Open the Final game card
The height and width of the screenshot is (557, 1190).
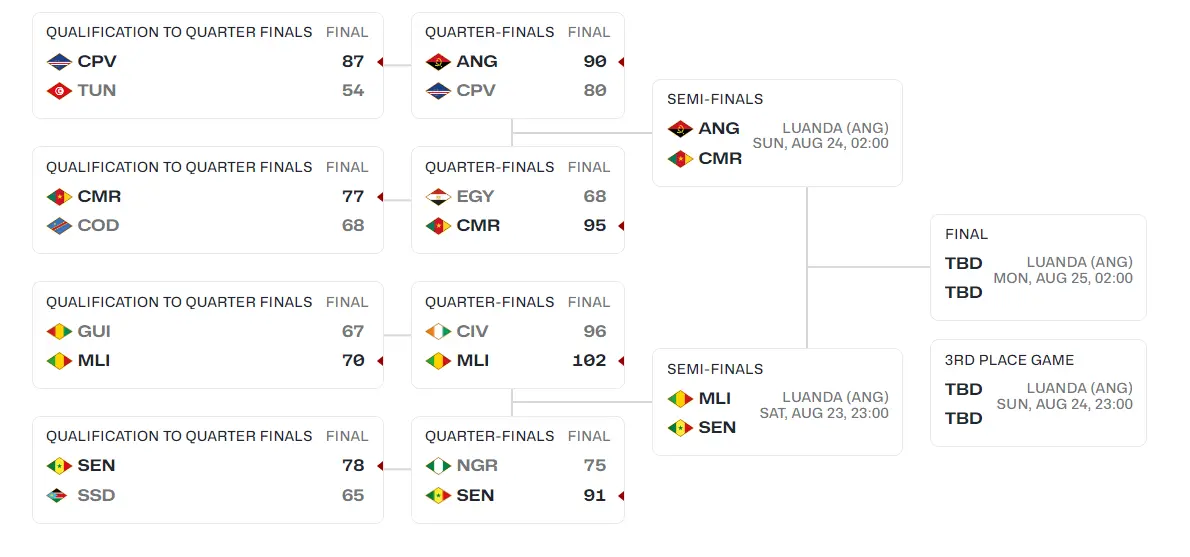point(1038,267)
